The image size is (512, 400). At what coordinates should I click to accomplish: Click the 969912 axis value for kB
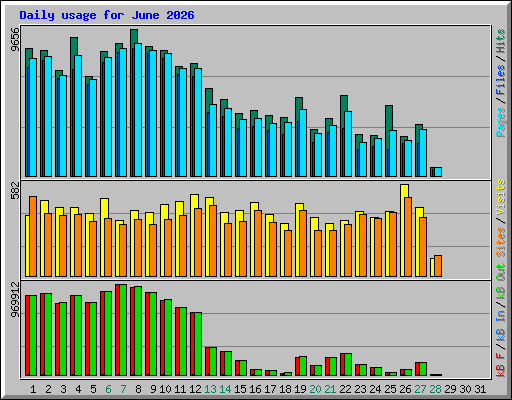tap(15, 300)
